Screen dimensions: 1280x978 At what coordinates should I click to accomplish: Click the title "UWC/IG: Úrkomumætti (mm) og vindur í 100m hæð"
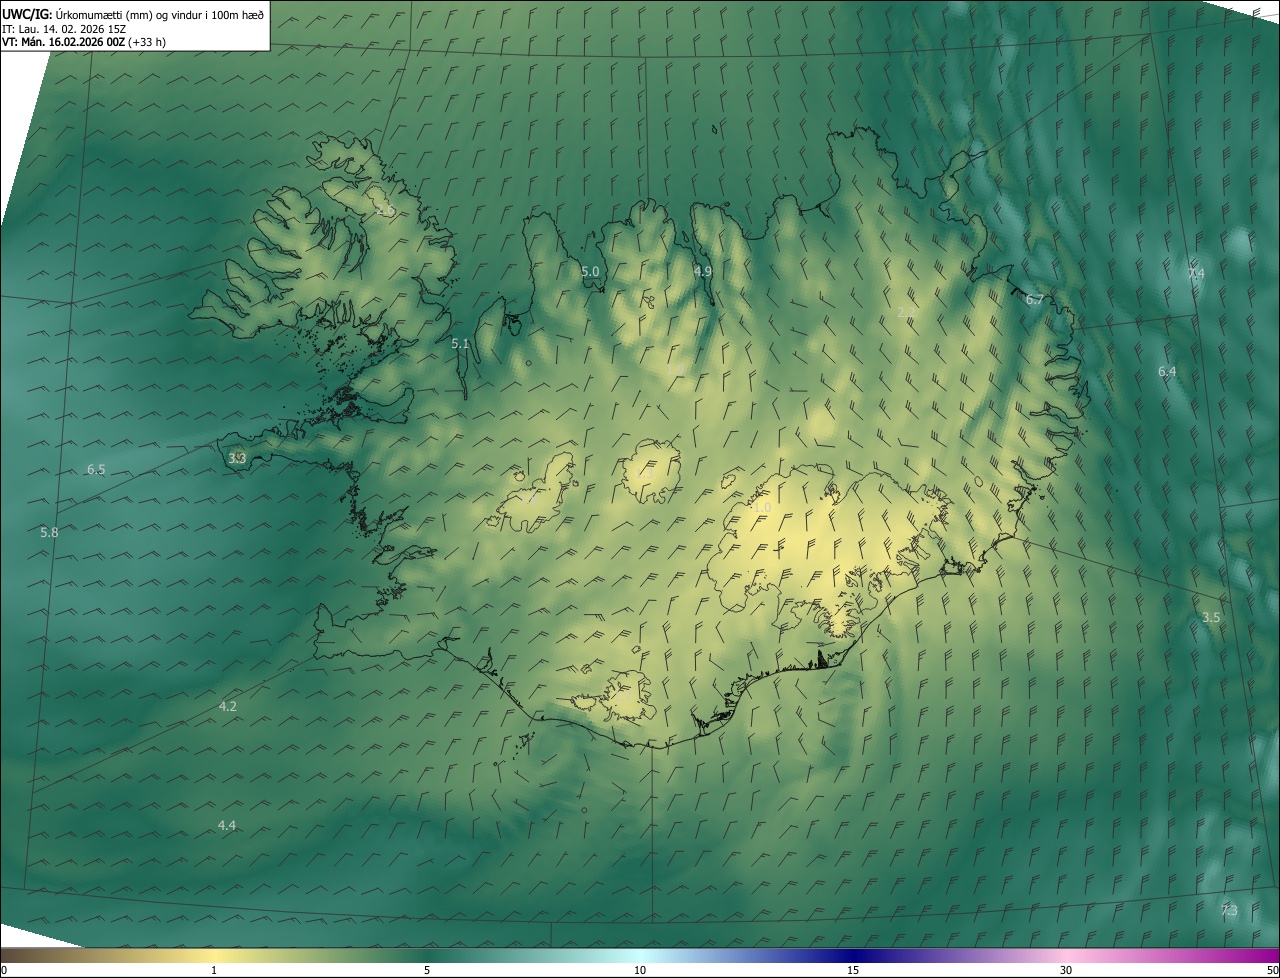click(x=133, y=14)
